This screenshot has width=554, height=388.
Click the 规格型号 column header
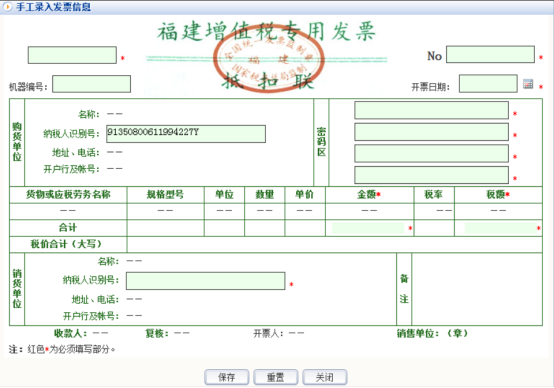[x=165, y=194]
